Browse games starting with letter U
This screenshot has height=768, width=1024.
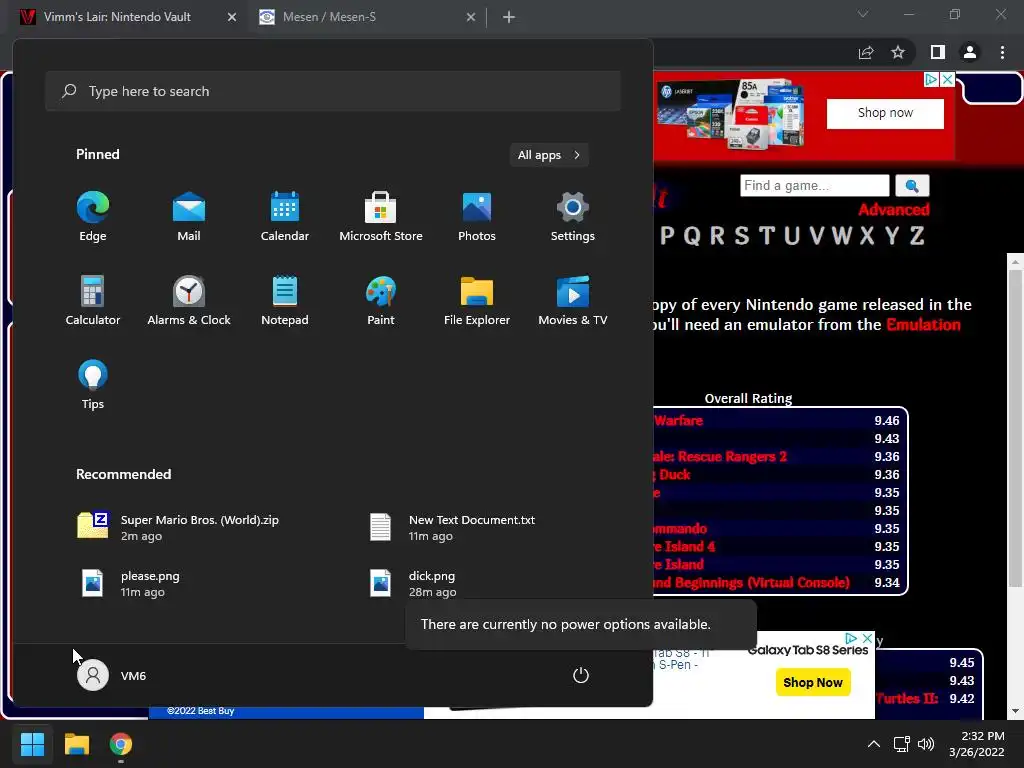tap(792, 236)
